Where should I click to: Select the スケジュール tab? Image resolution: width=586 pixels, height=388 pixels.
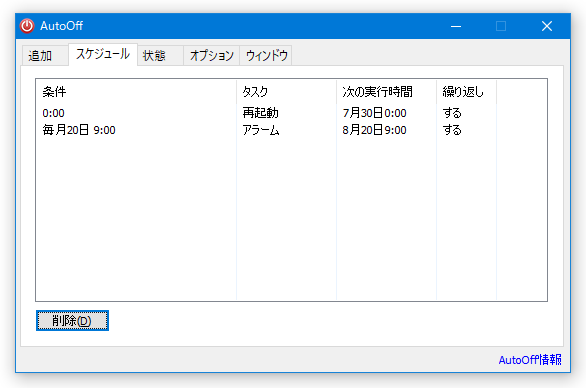pyautogui.click(x=103, y=54)
